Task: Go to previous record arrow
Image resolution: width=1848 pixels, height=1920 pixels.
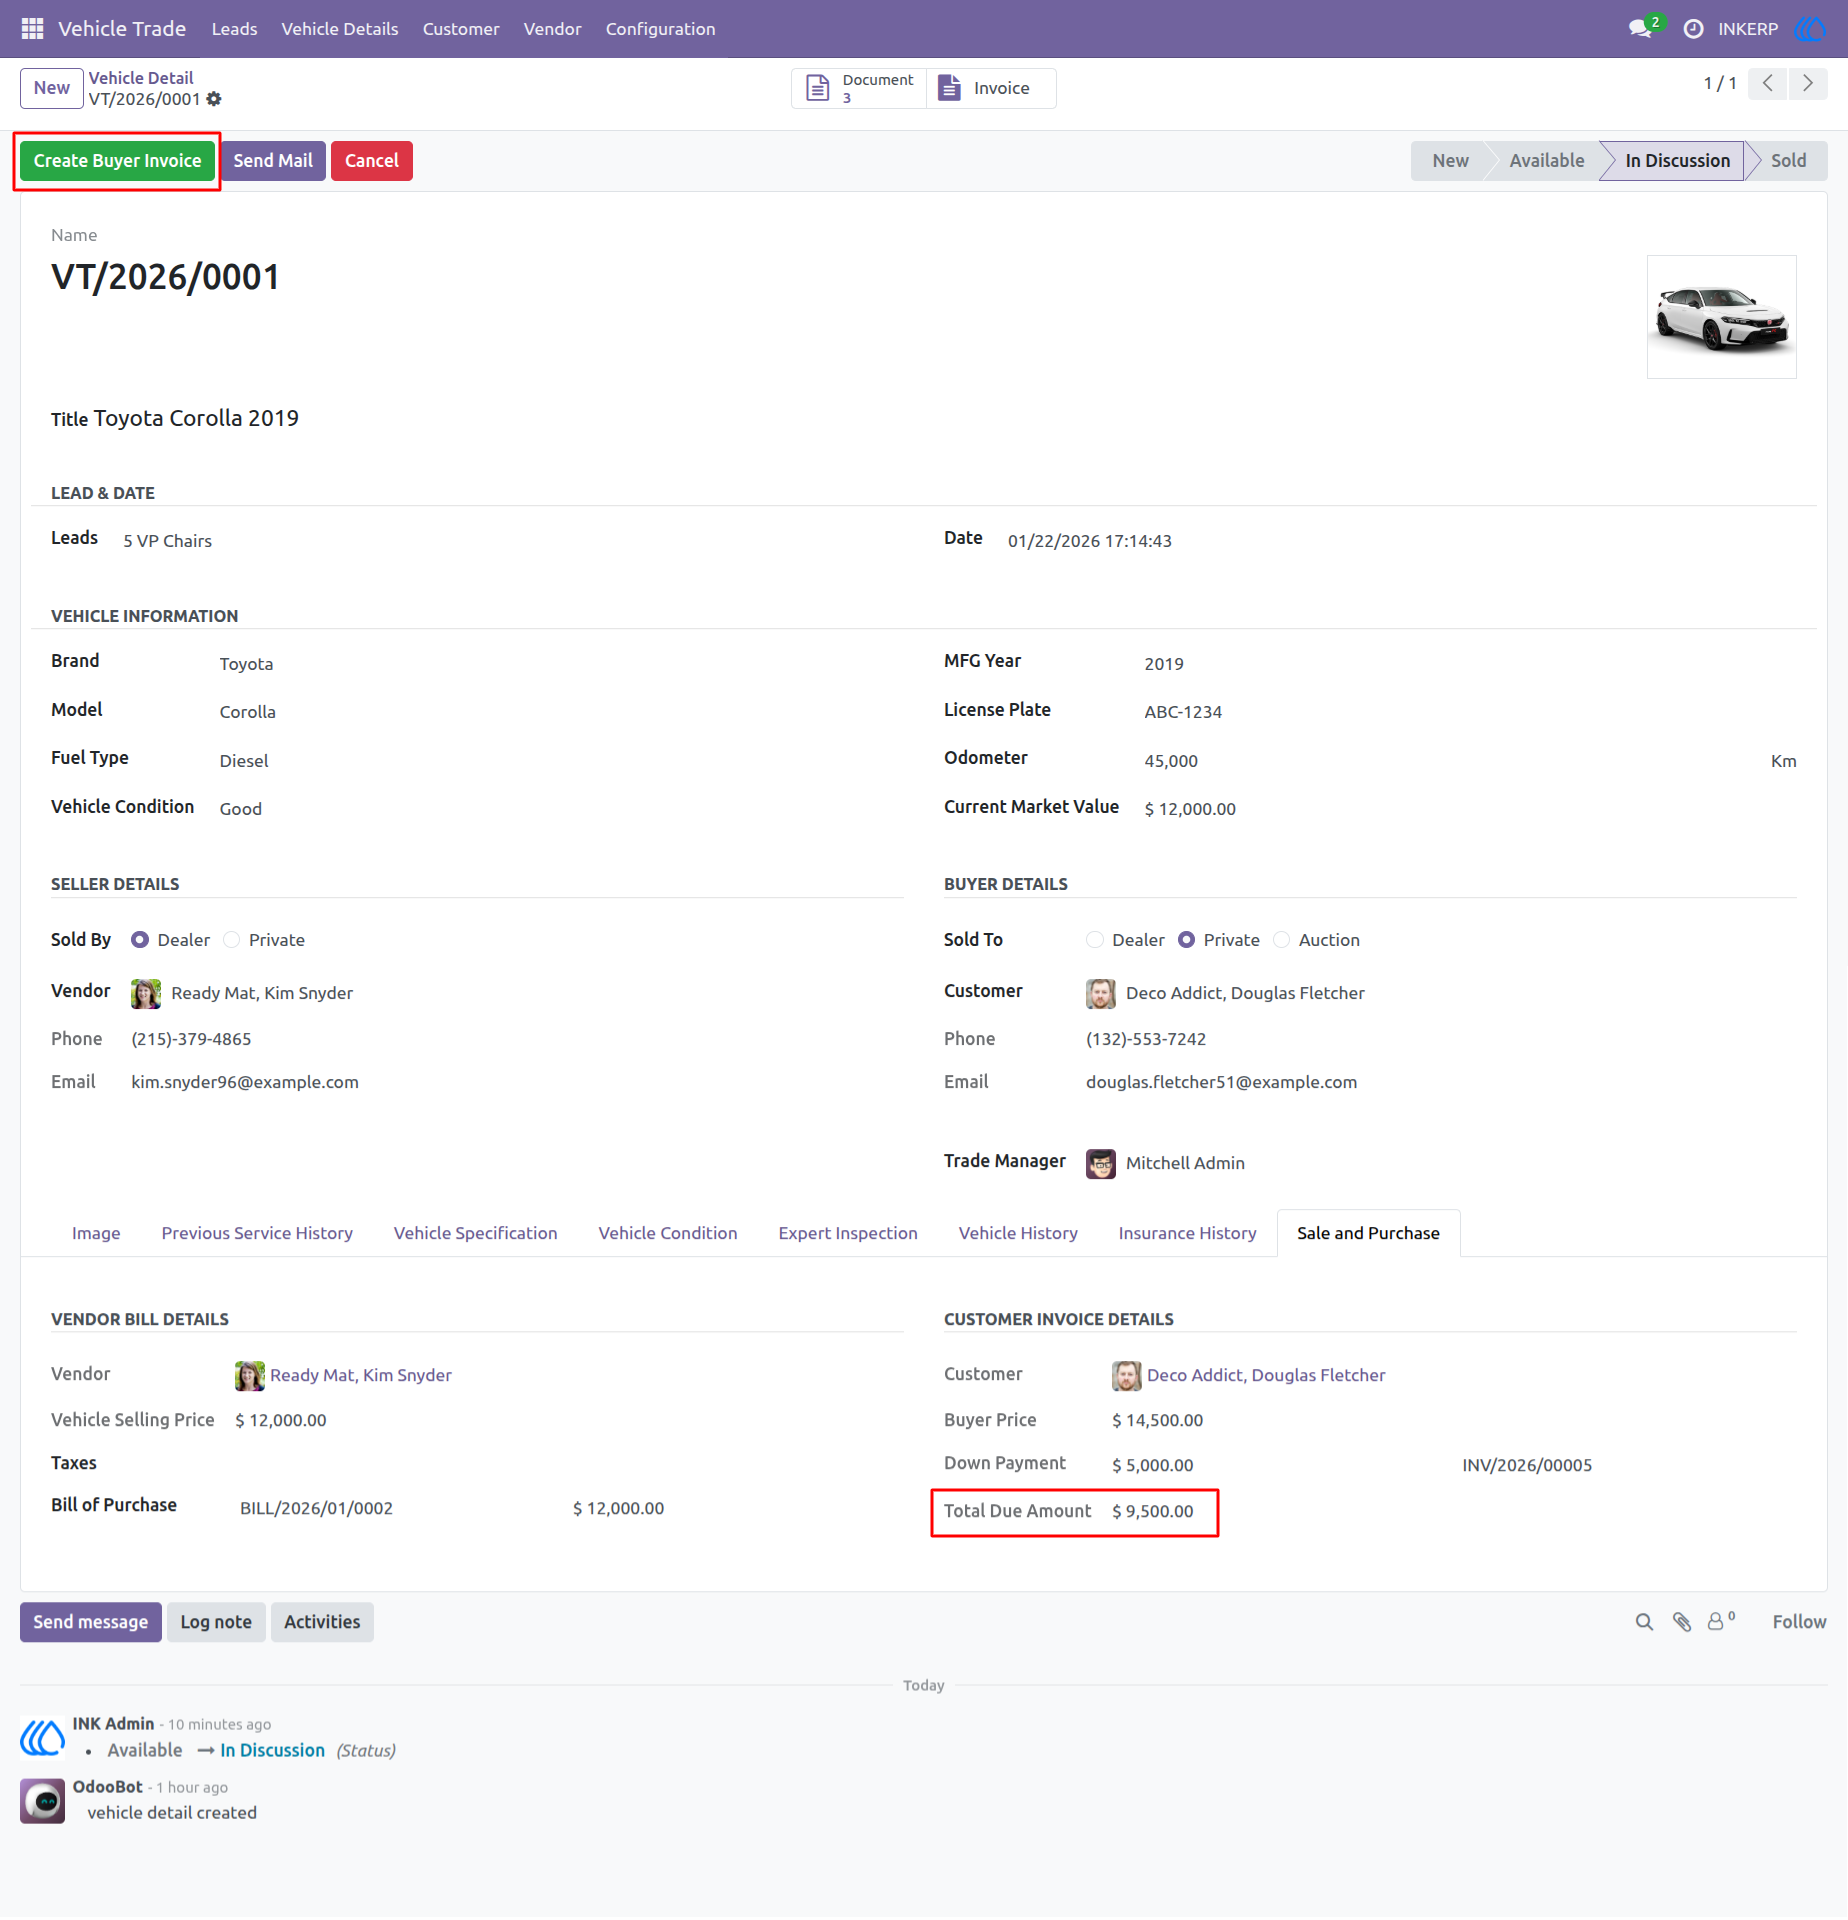Action: (x=1768, y=83)
